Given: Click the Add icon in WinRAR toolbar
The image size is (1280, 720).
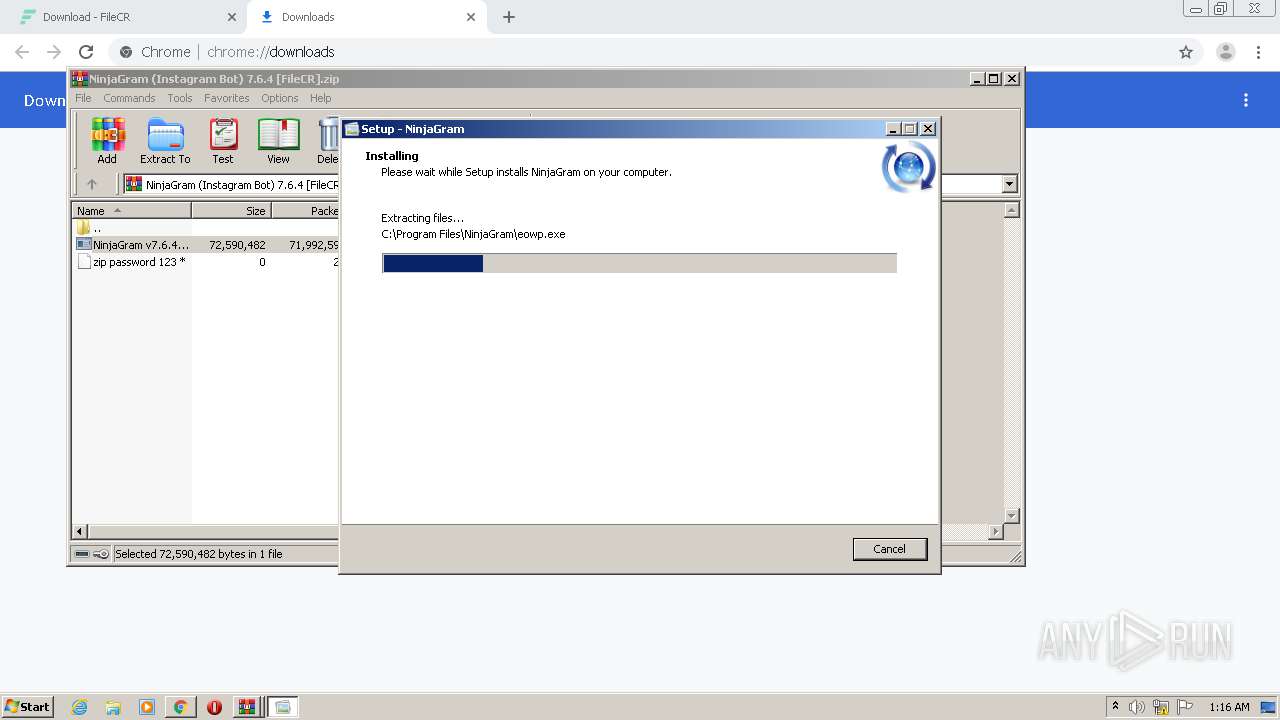Looking at the screenshot, I should pos(107,141).
